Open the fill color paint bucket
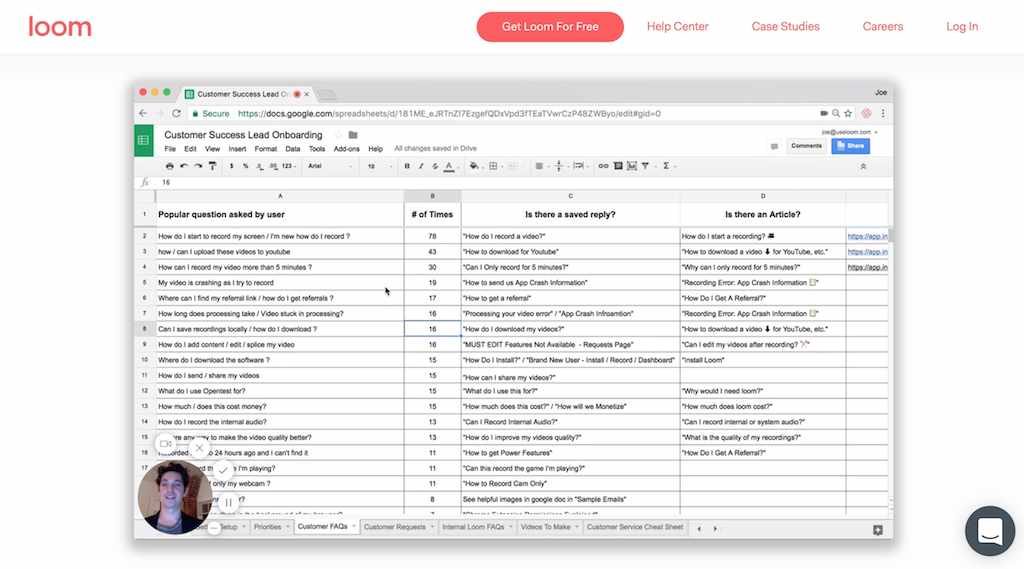The width and height of the screenshot is (1024, 569). pos(474,166)
